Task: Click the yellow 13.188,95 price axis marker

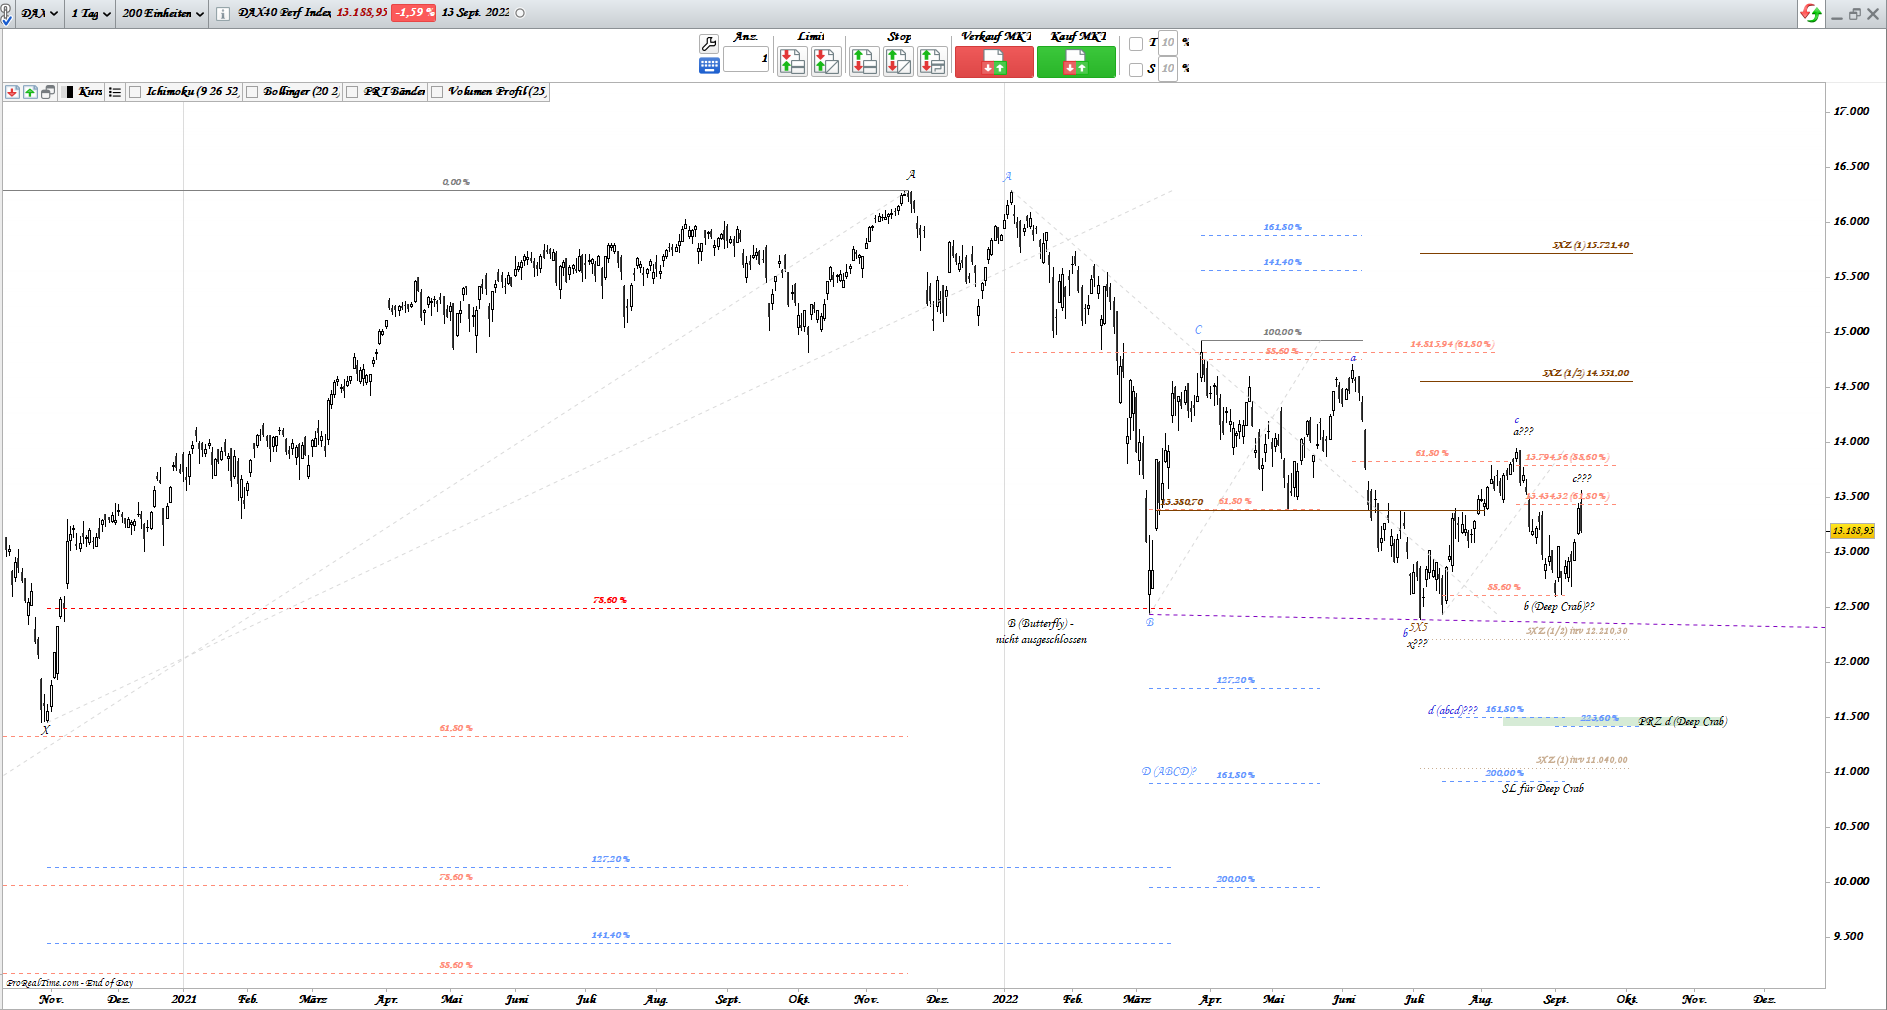Action: click(1852, 531)
